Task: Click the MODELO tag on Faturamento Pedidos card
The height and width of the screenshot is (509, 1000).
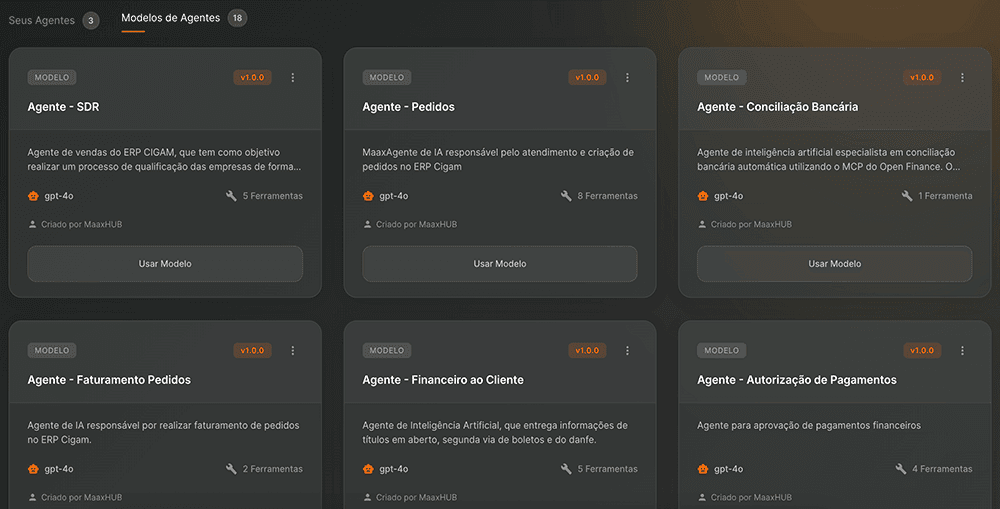Action: (52, 350)
